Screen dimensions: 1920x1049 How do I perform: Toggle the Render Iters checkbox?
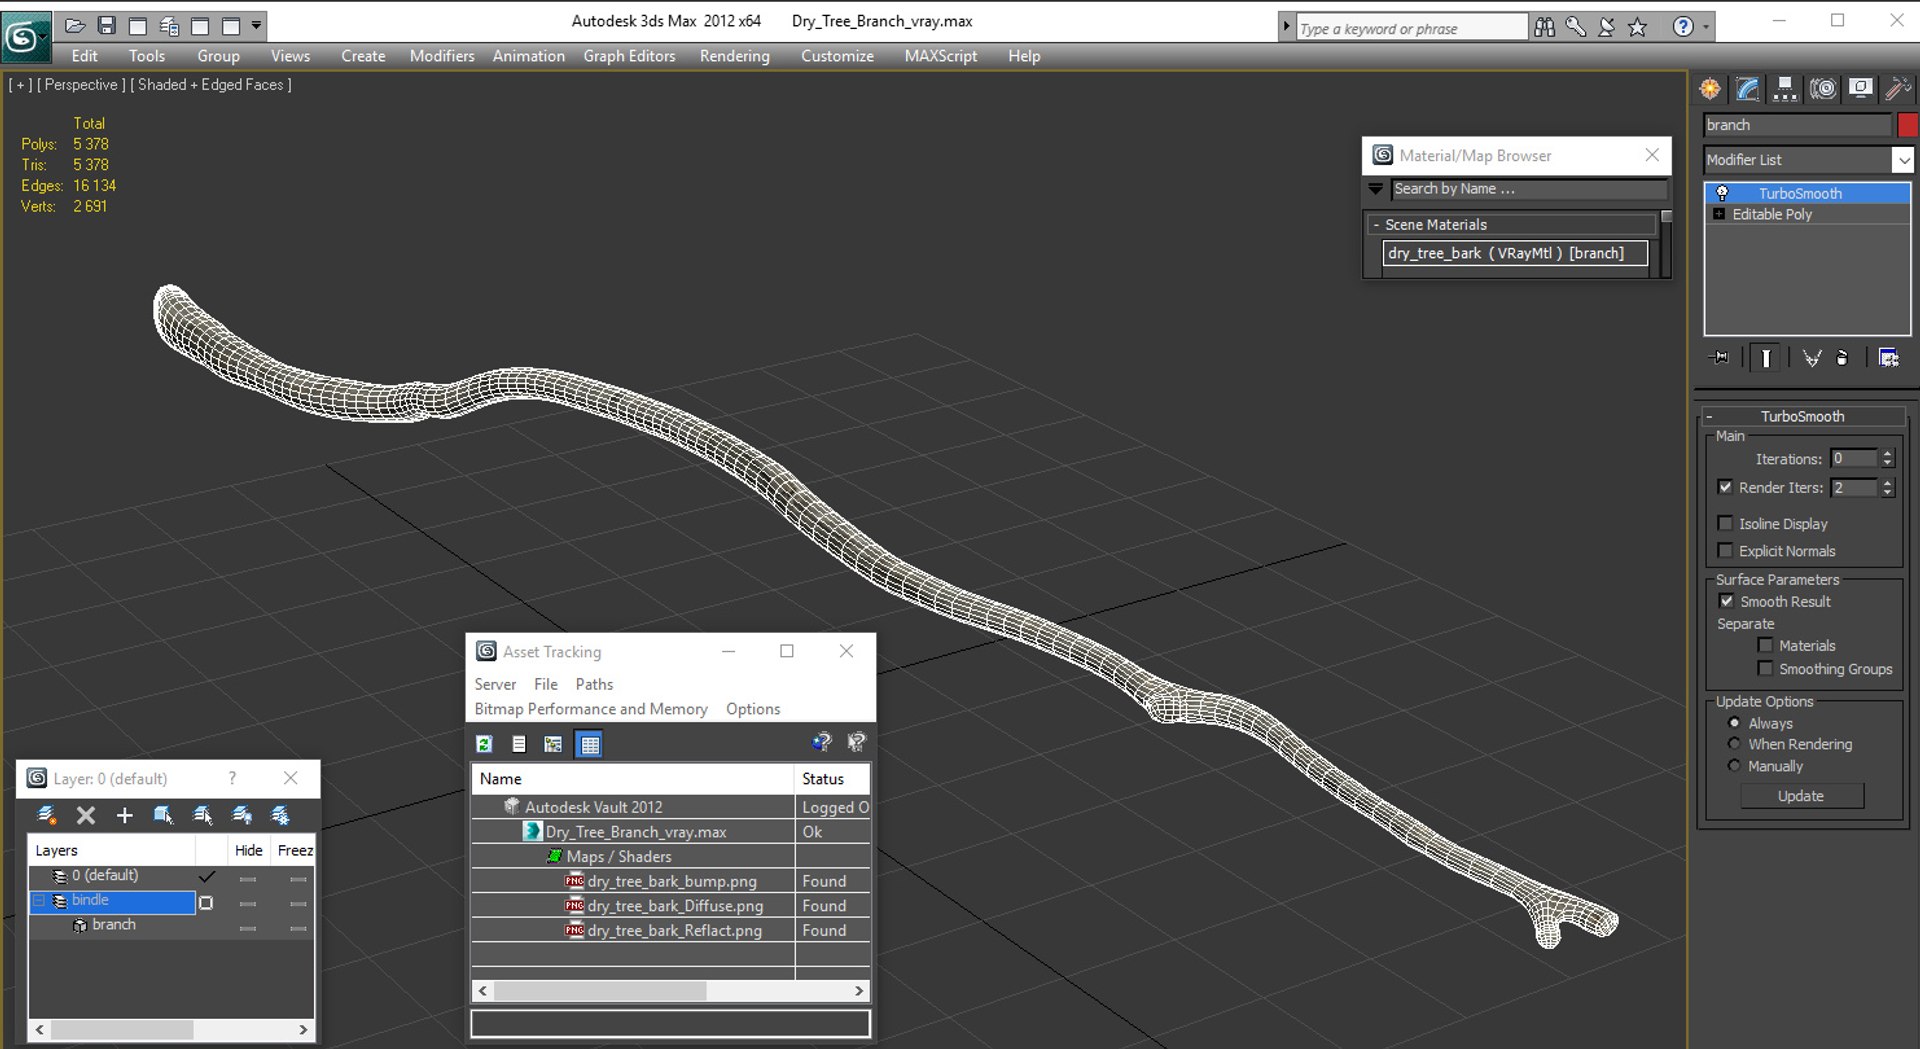[1725, 487]
